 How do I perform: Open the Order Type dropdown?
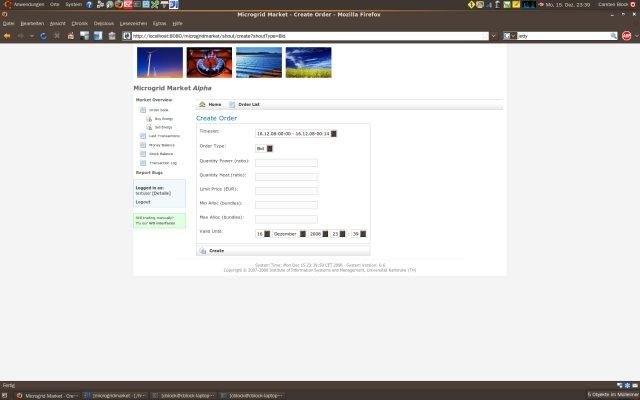[x=269, y=148]
